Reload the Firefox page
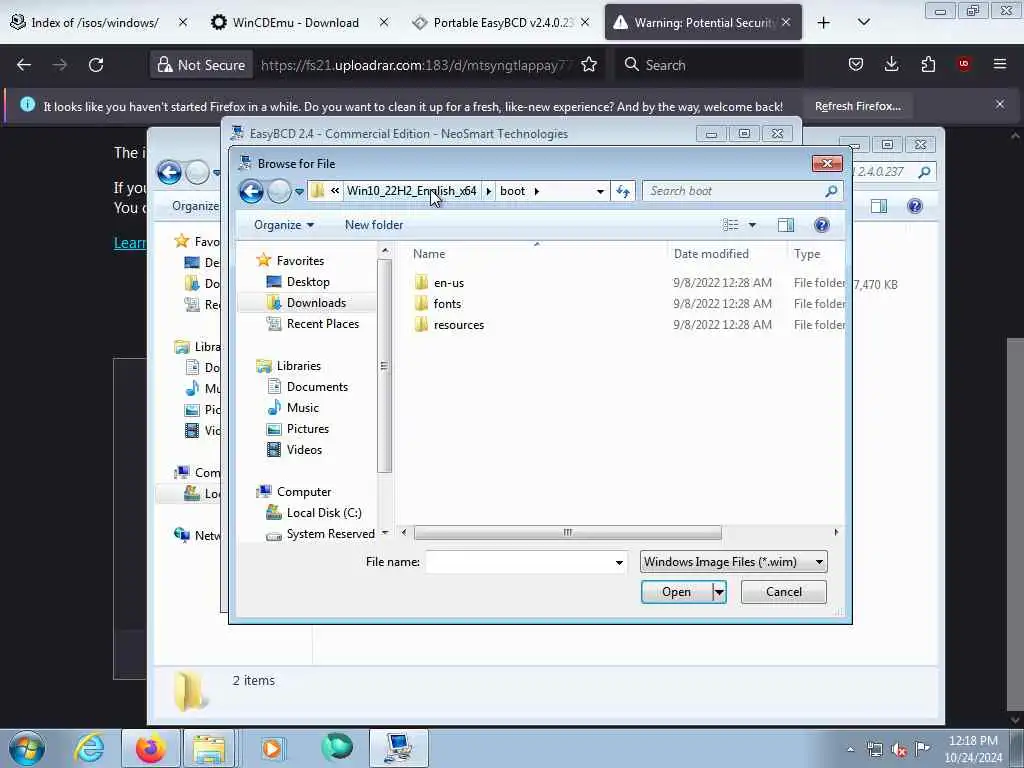 96,65
